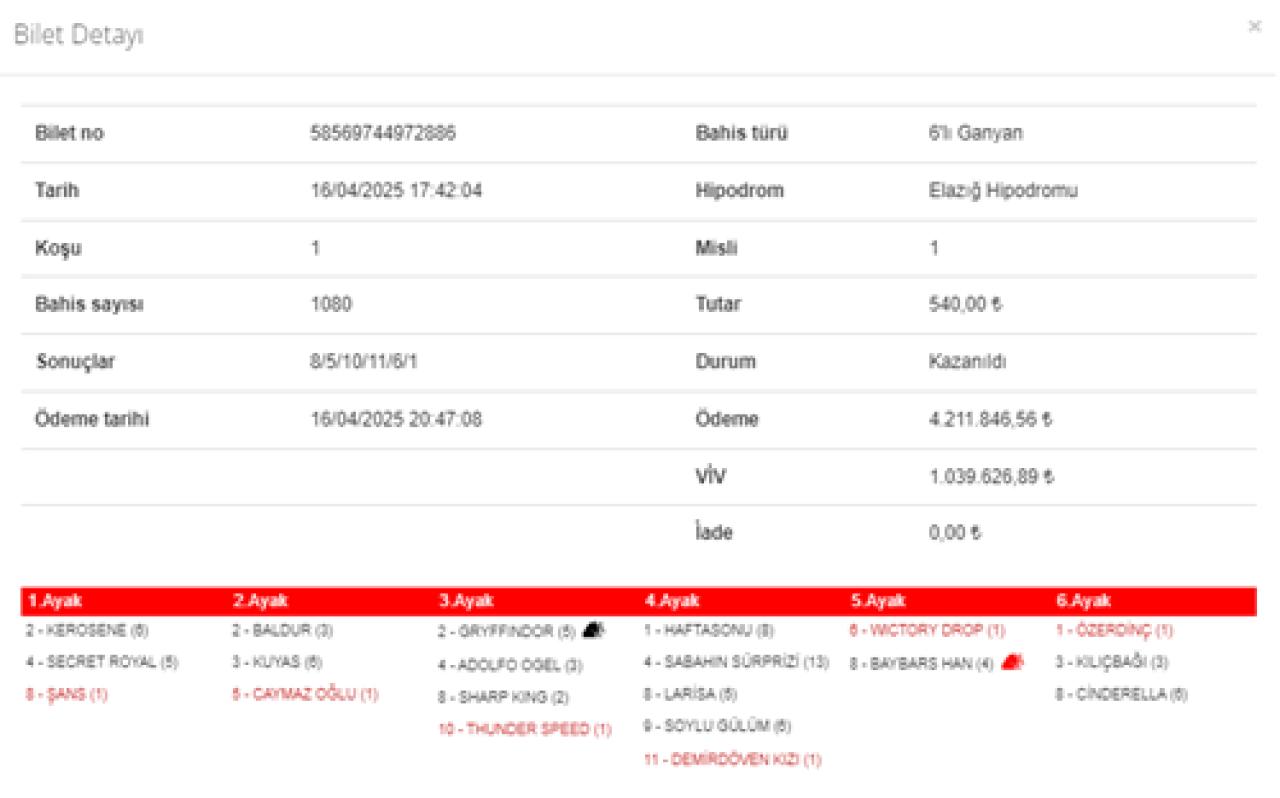Select the 1.Ayak column header

pyautogui.click(x=55, y=601)
